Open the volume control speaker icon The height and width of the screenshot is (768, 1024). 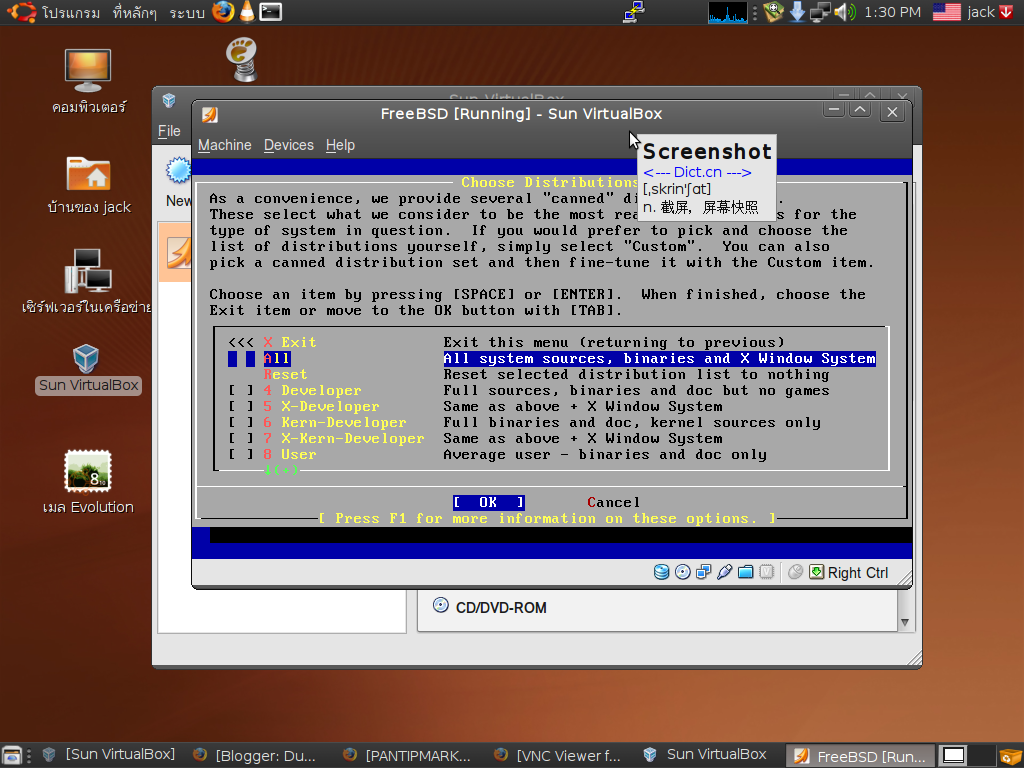tap(844, 12)
